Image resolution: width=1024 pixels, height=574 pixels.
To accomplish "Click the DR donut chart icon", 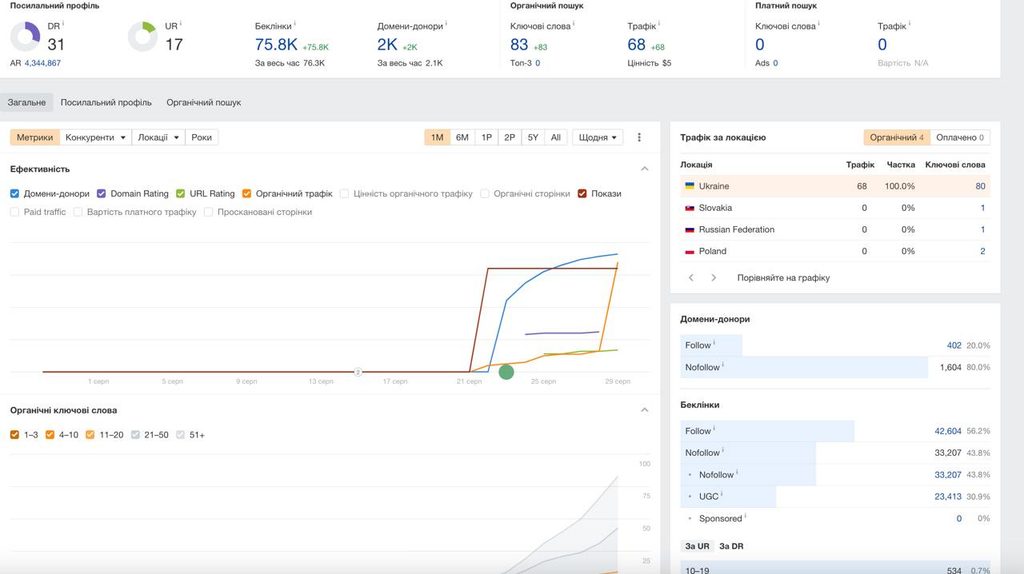I will point(25,36).
